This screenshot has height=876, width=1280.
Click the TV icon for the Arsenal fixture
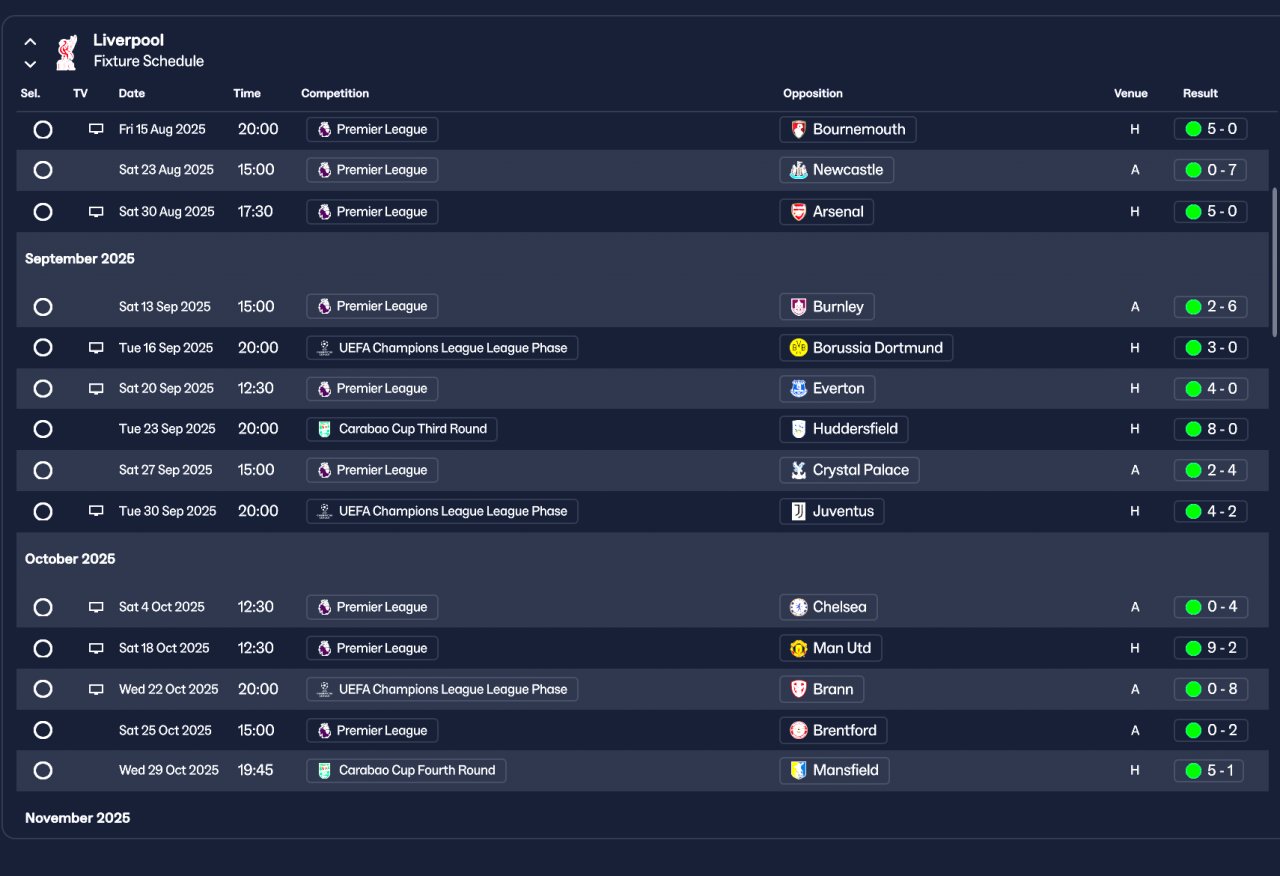tap(96, 212)
